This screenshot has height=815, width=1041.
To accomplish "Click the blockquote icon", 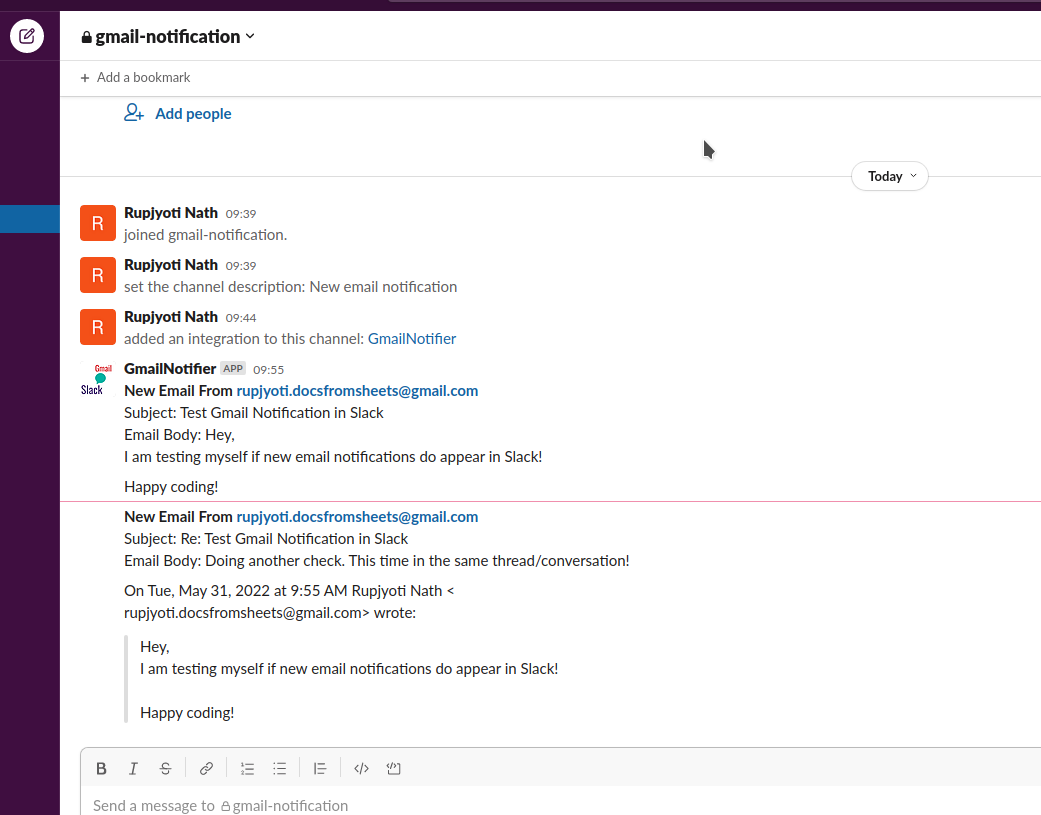I will [320, 769].
